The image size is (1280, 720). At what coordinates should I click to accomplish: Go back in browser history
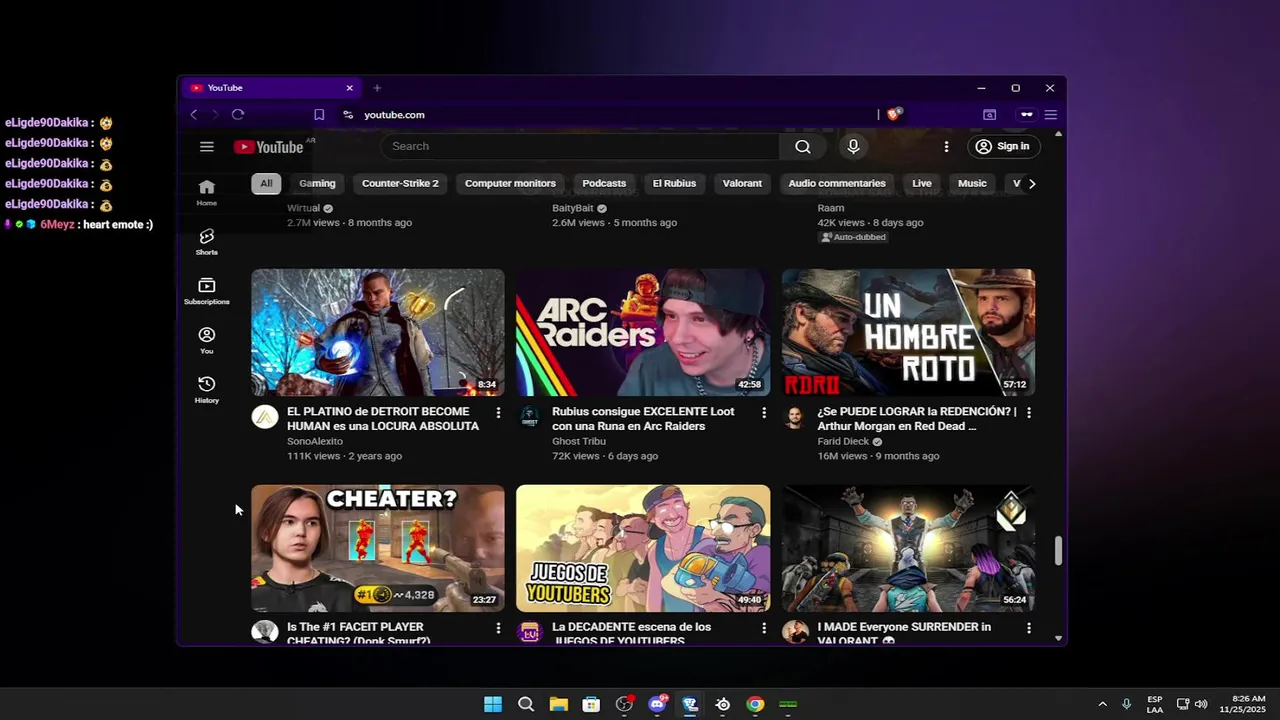coord(194,115)
